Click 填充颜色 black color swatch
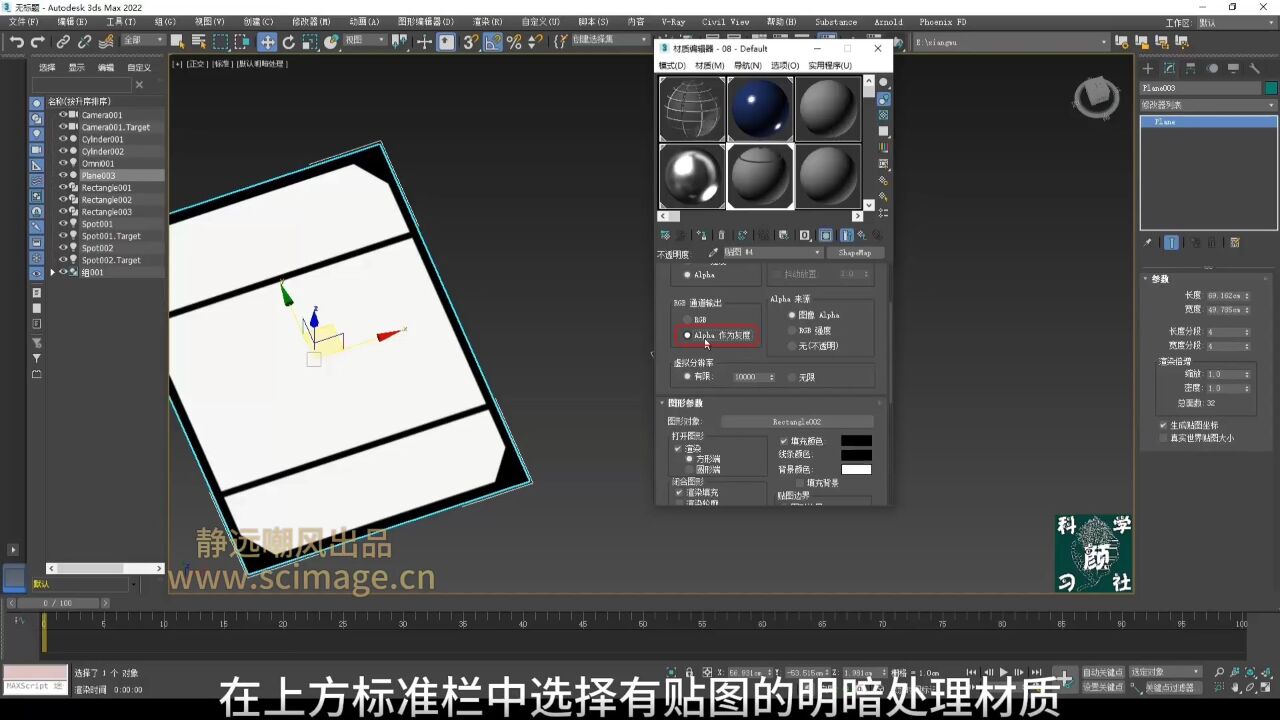Screen dimensions: 1280x720 pyautogui.click(x=856, y=441)
